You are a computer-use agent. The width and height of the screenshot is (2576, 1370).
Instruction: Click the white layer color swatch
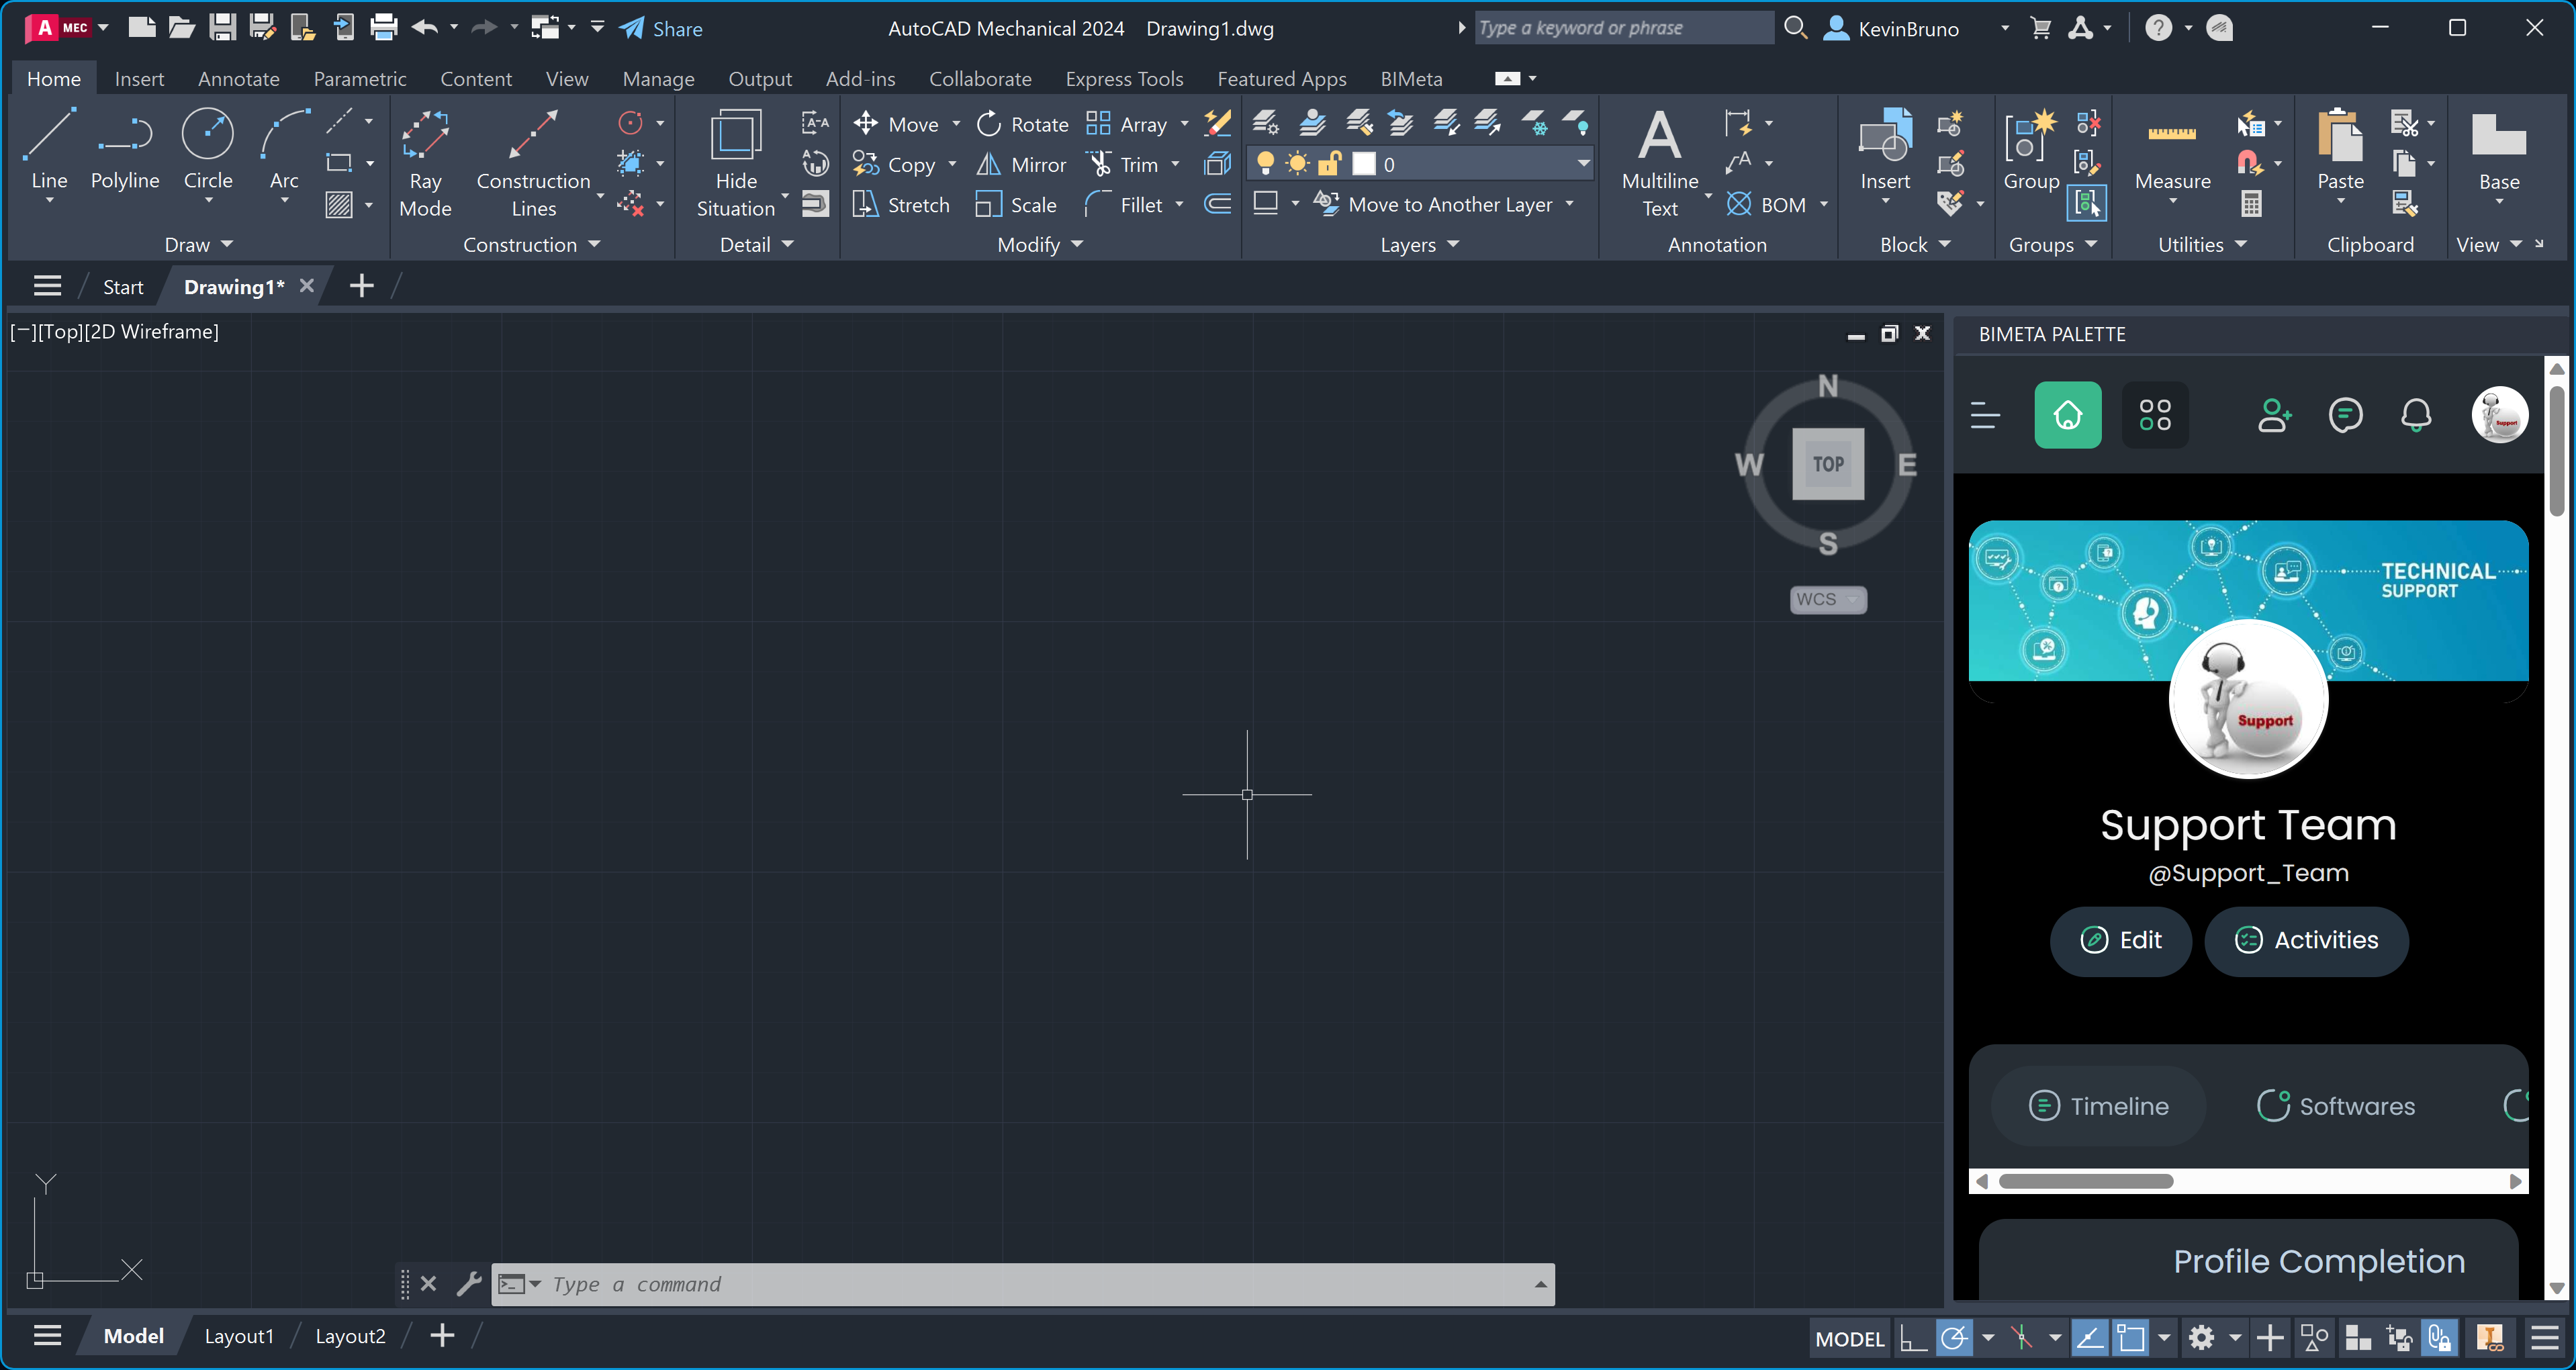[1364, 164]
